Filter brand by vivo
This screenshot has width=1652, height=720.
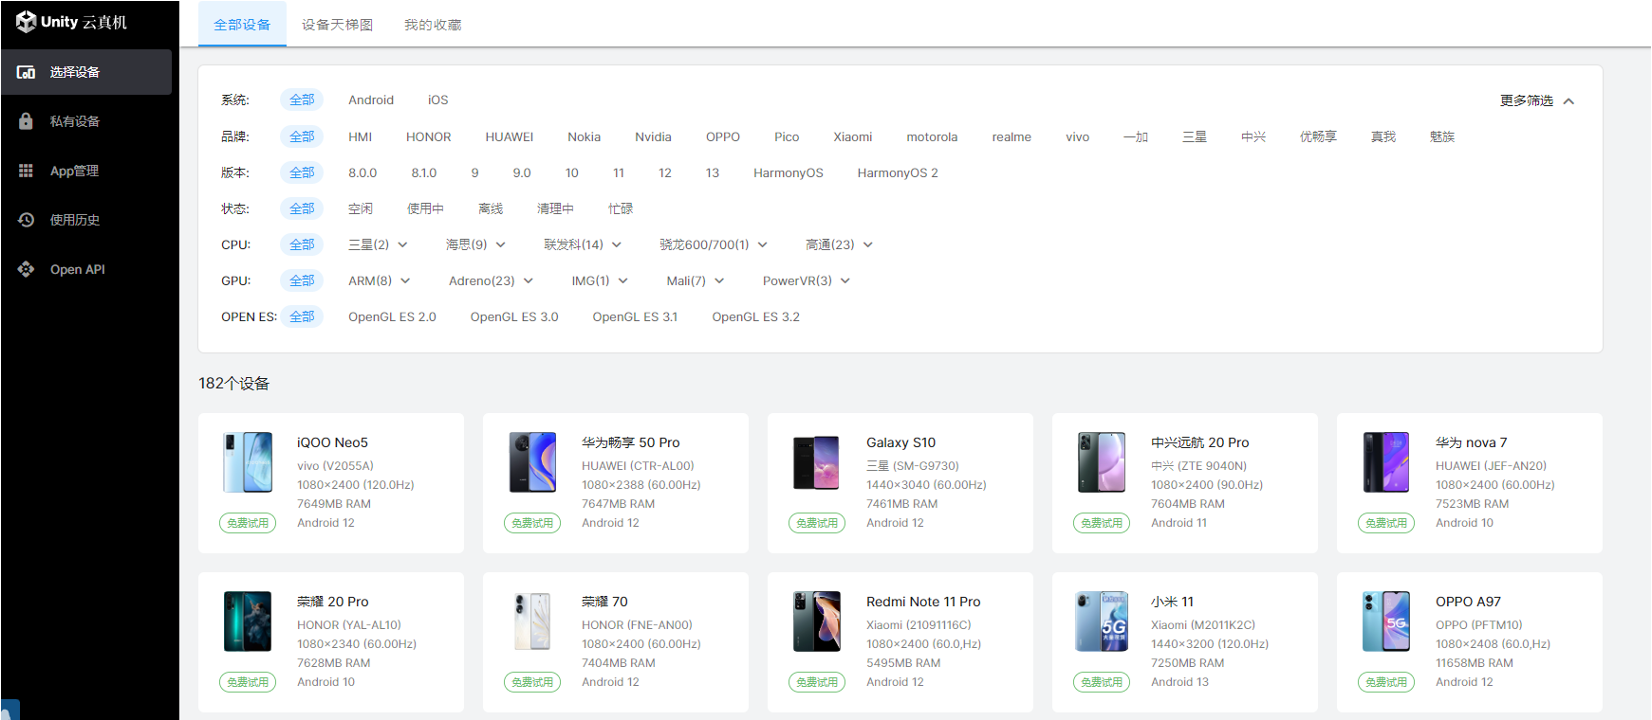coord(1077,137)
